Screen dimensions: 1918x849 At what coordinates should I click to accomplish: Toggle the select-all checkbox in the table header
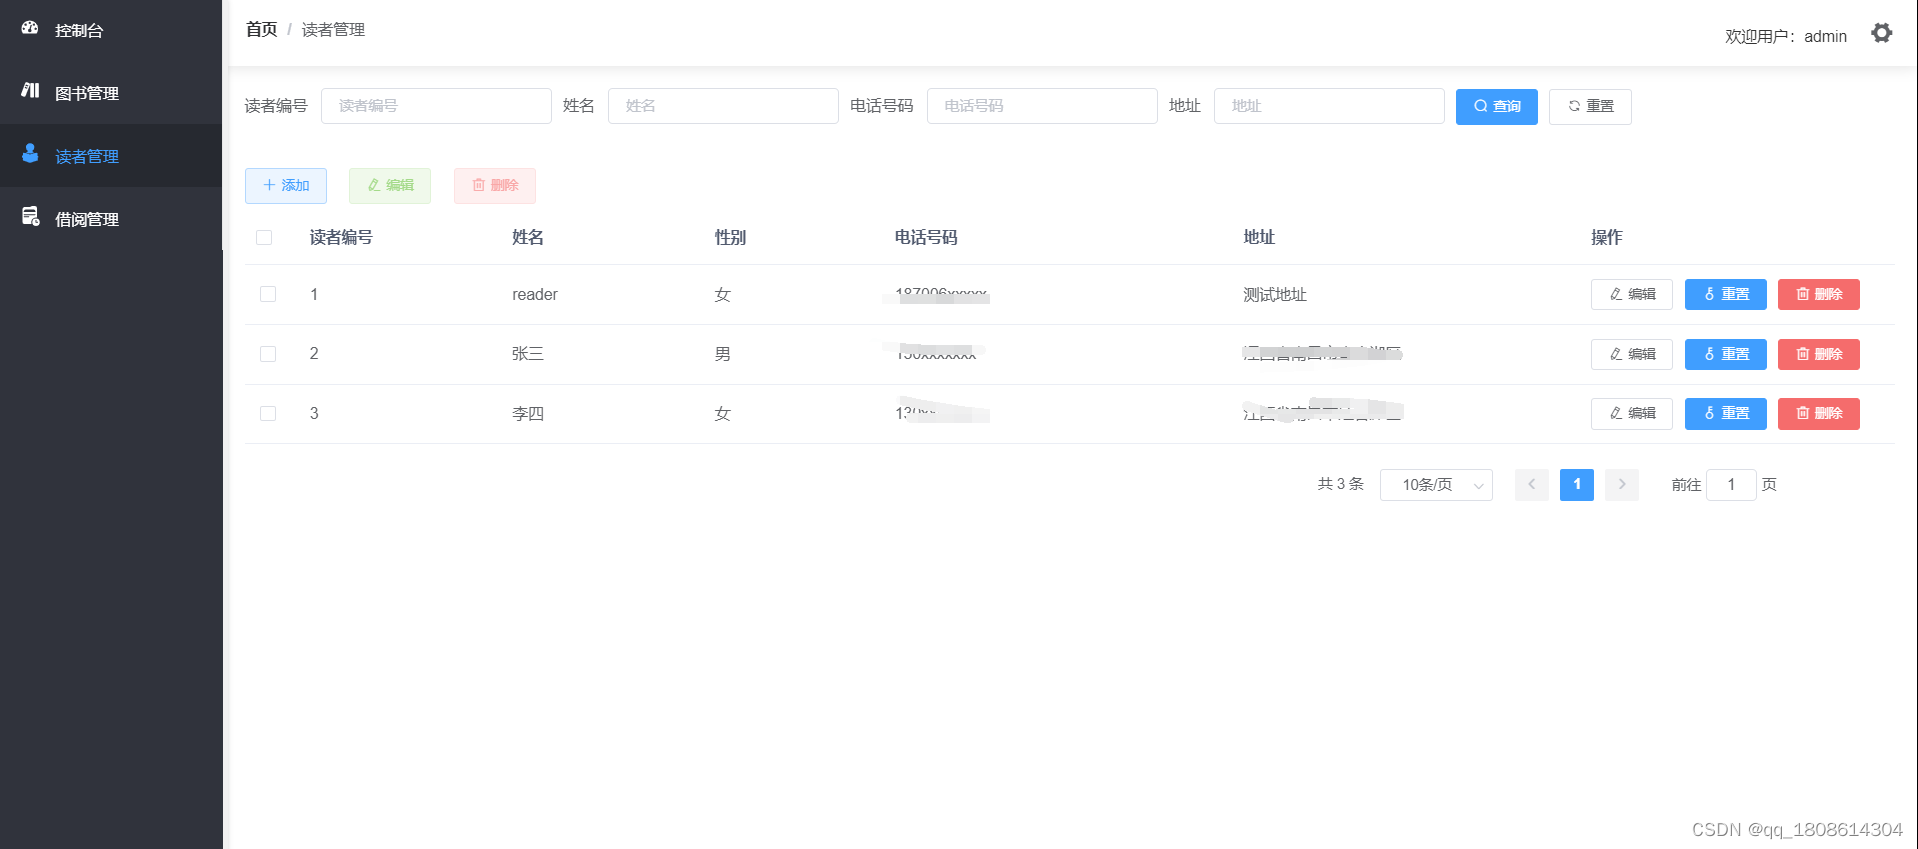(264, 237)
